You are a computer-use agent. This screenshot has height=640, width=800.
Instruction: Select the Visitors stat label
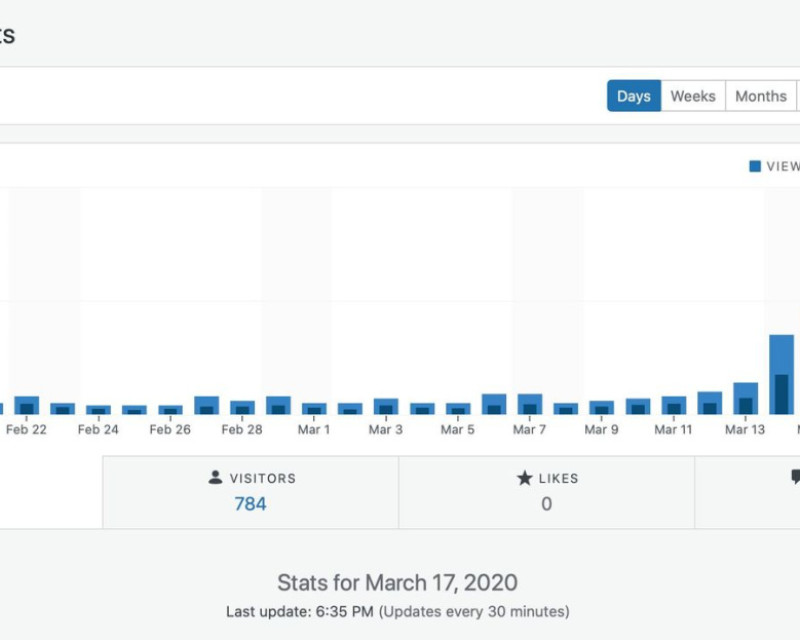(x=262, y=478)
